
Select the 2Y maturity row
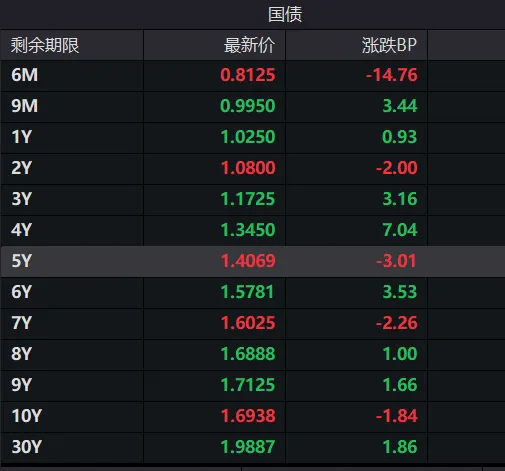coord(252,168)
